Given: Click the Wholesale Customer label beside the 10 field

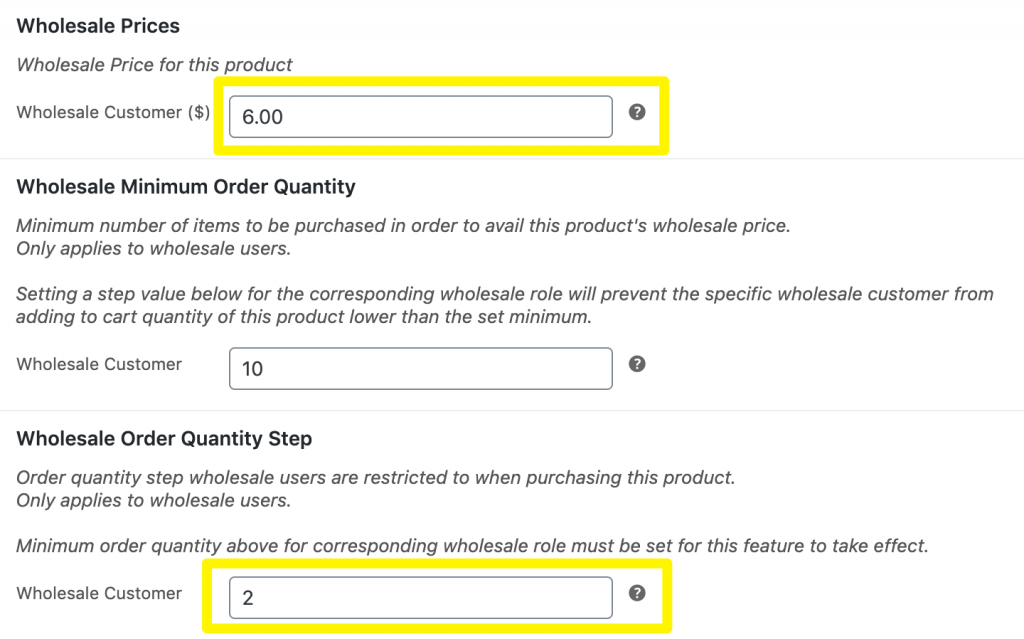Looking at the screenshot, I should (x=99, y=364).
